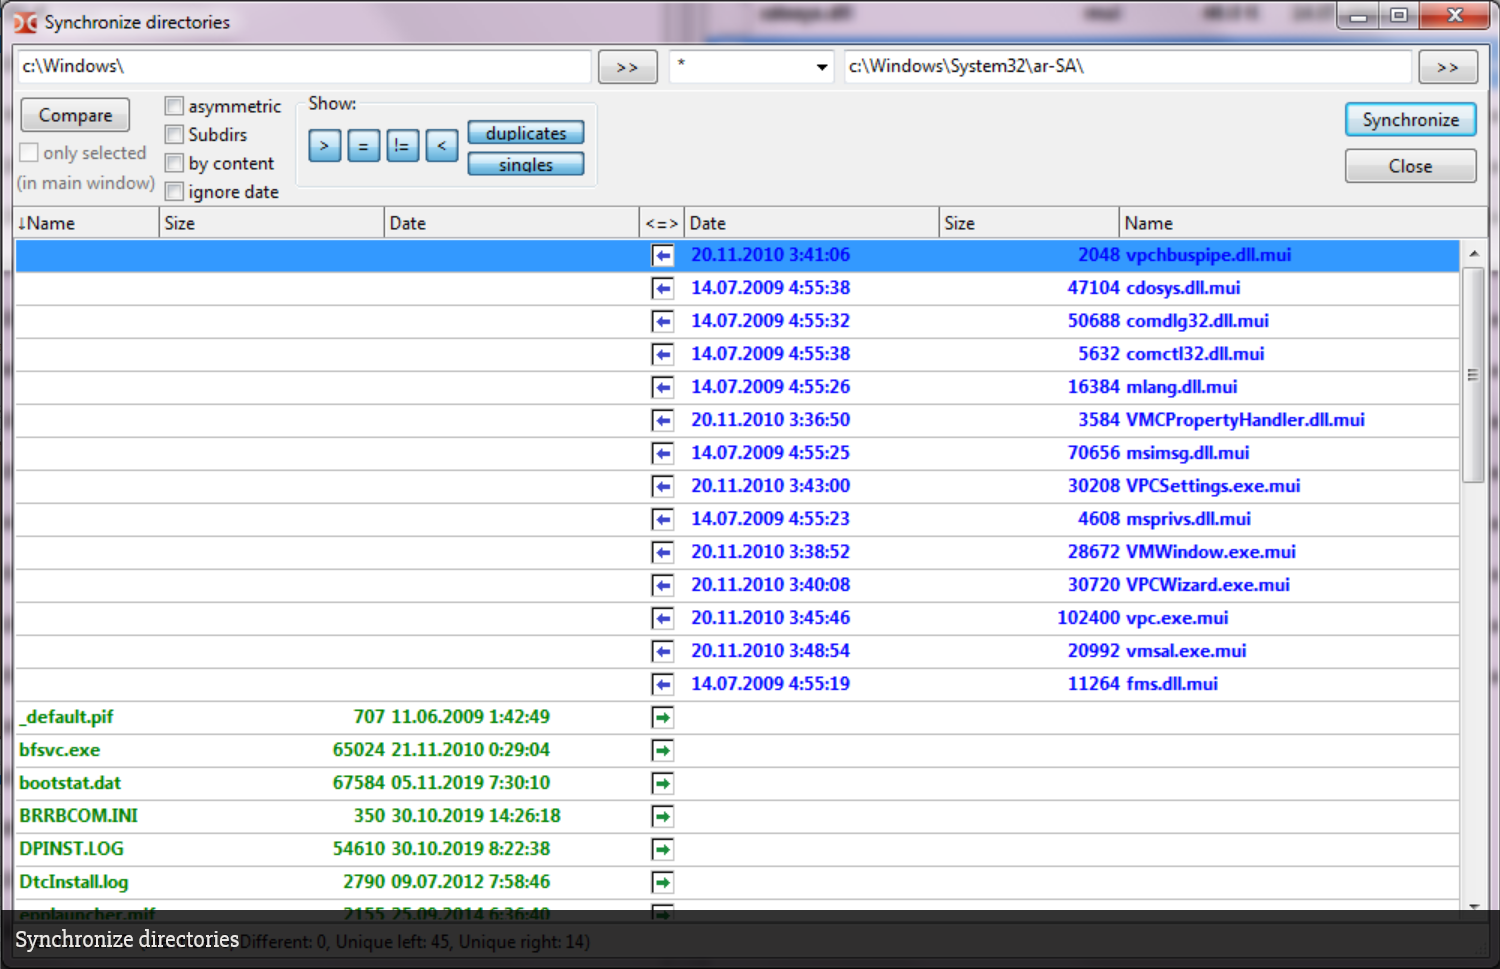Image resolution: width=1500 pixels, height=969 pixels.
Task: Change the copy direction for vpc.exe.mui
Action: point(662,618)
